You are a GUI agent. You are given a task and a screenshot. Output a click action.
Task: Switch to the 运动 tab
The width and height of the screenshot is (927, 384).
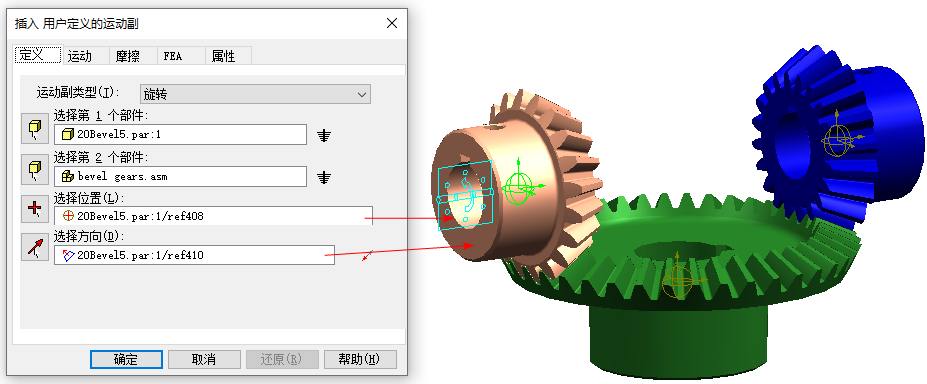point(80,56)
